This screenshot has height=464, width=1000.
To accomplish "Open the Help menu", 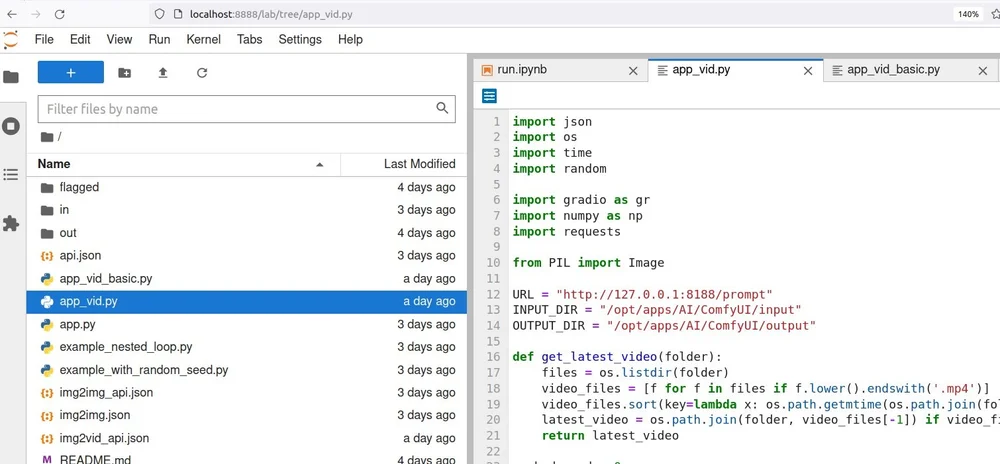I will click(350, 40).
